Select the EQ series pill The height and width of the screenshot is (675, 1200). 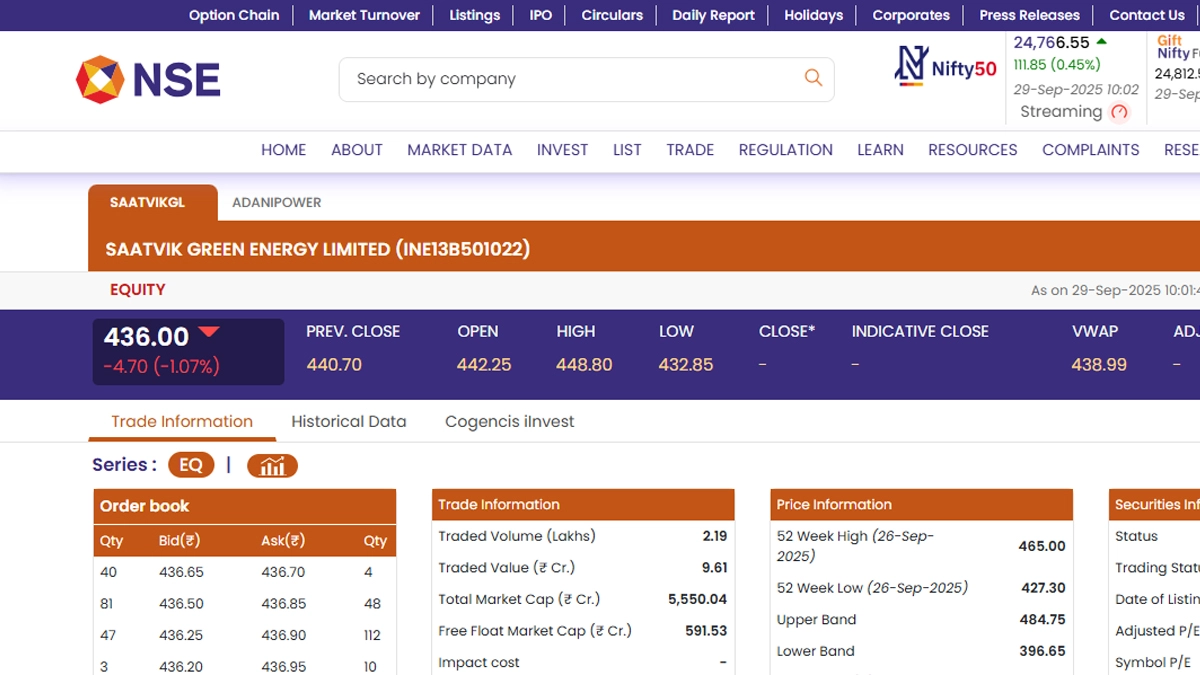pyautogui.click(x=191, y=465)
